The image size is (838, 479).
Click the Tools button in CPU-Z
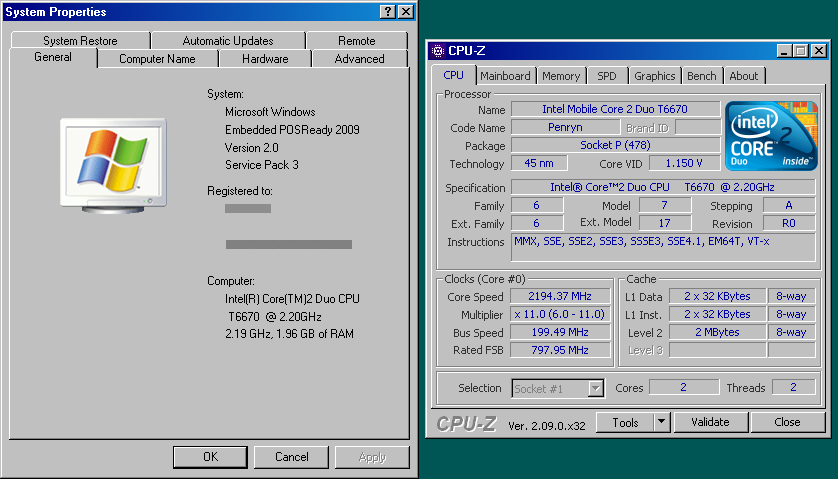click(625, 422)
